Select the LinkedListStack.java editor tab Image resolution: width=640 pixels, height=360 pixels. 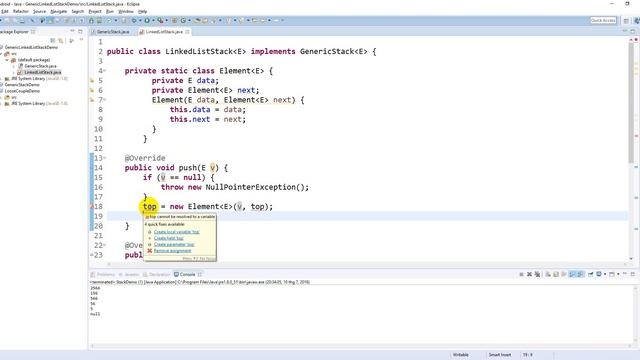click(164, 32)
